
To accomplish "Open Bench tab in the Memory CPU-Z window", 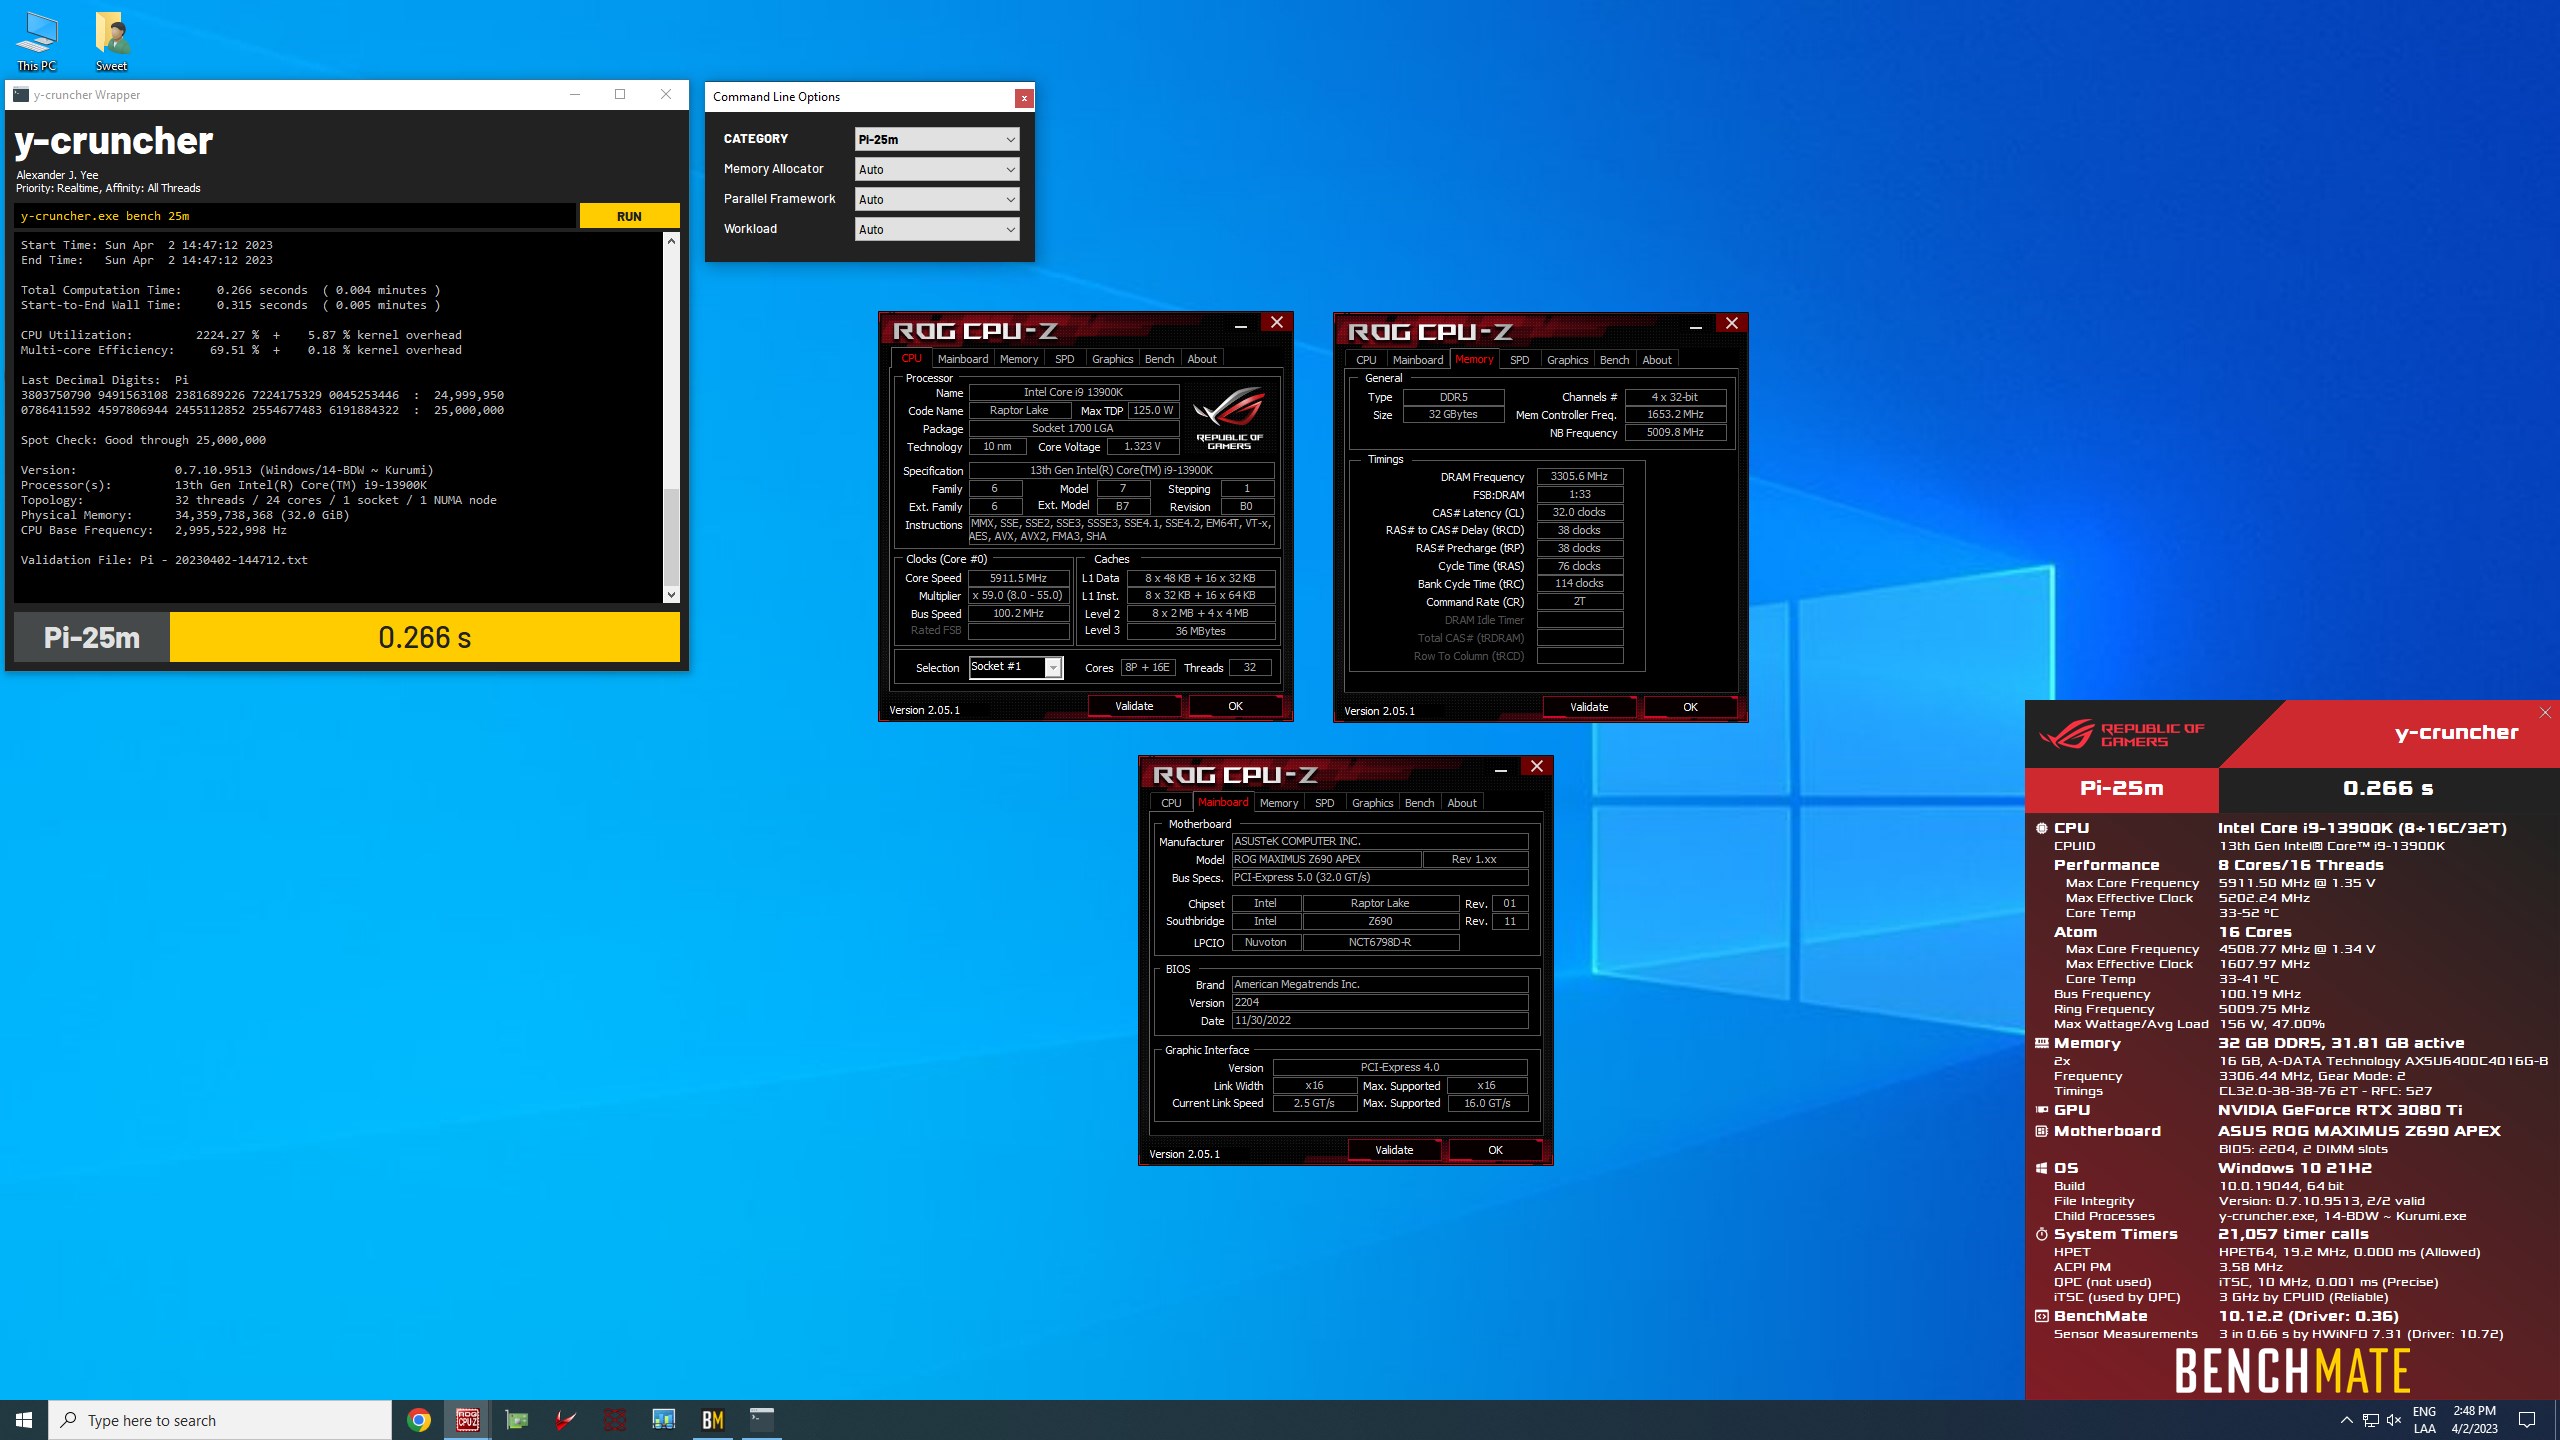I will pos(1614,360).
